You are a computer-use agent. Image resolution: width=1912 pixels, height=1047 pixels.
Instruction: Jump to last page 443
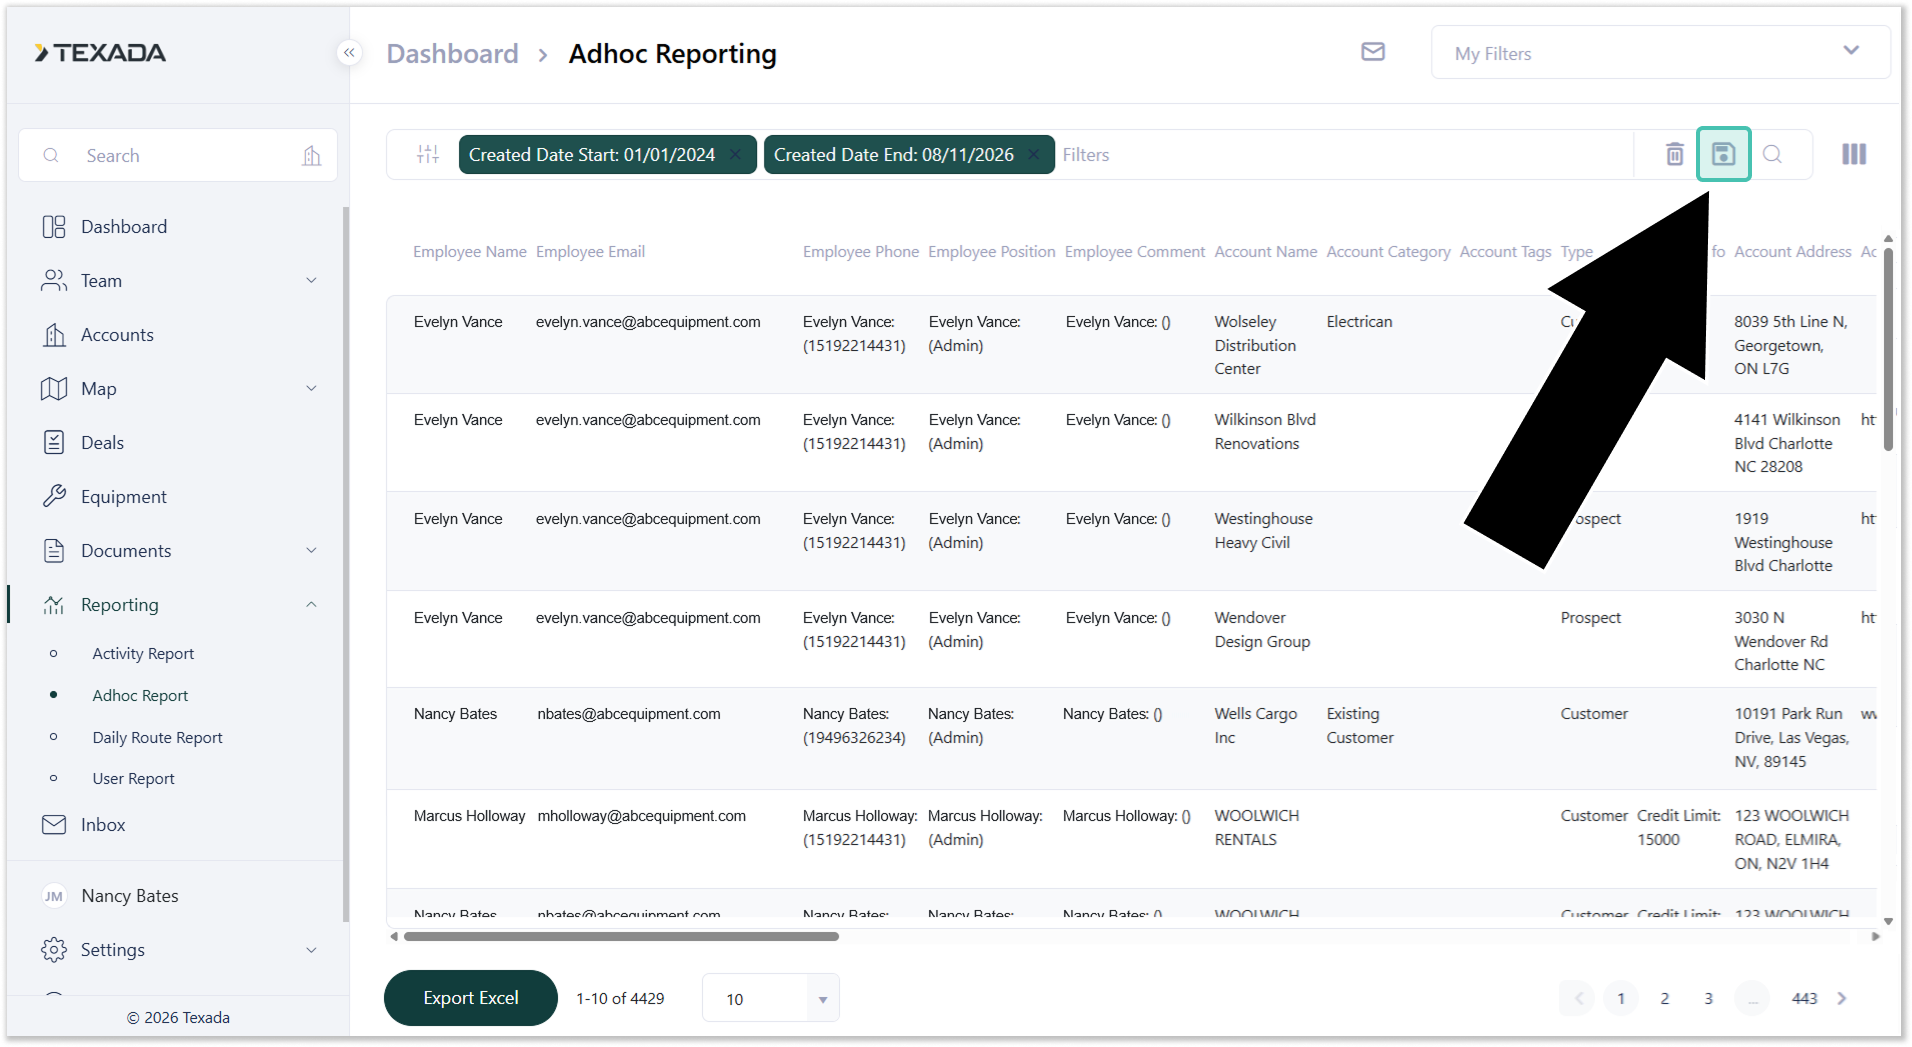pos(1804,998)
